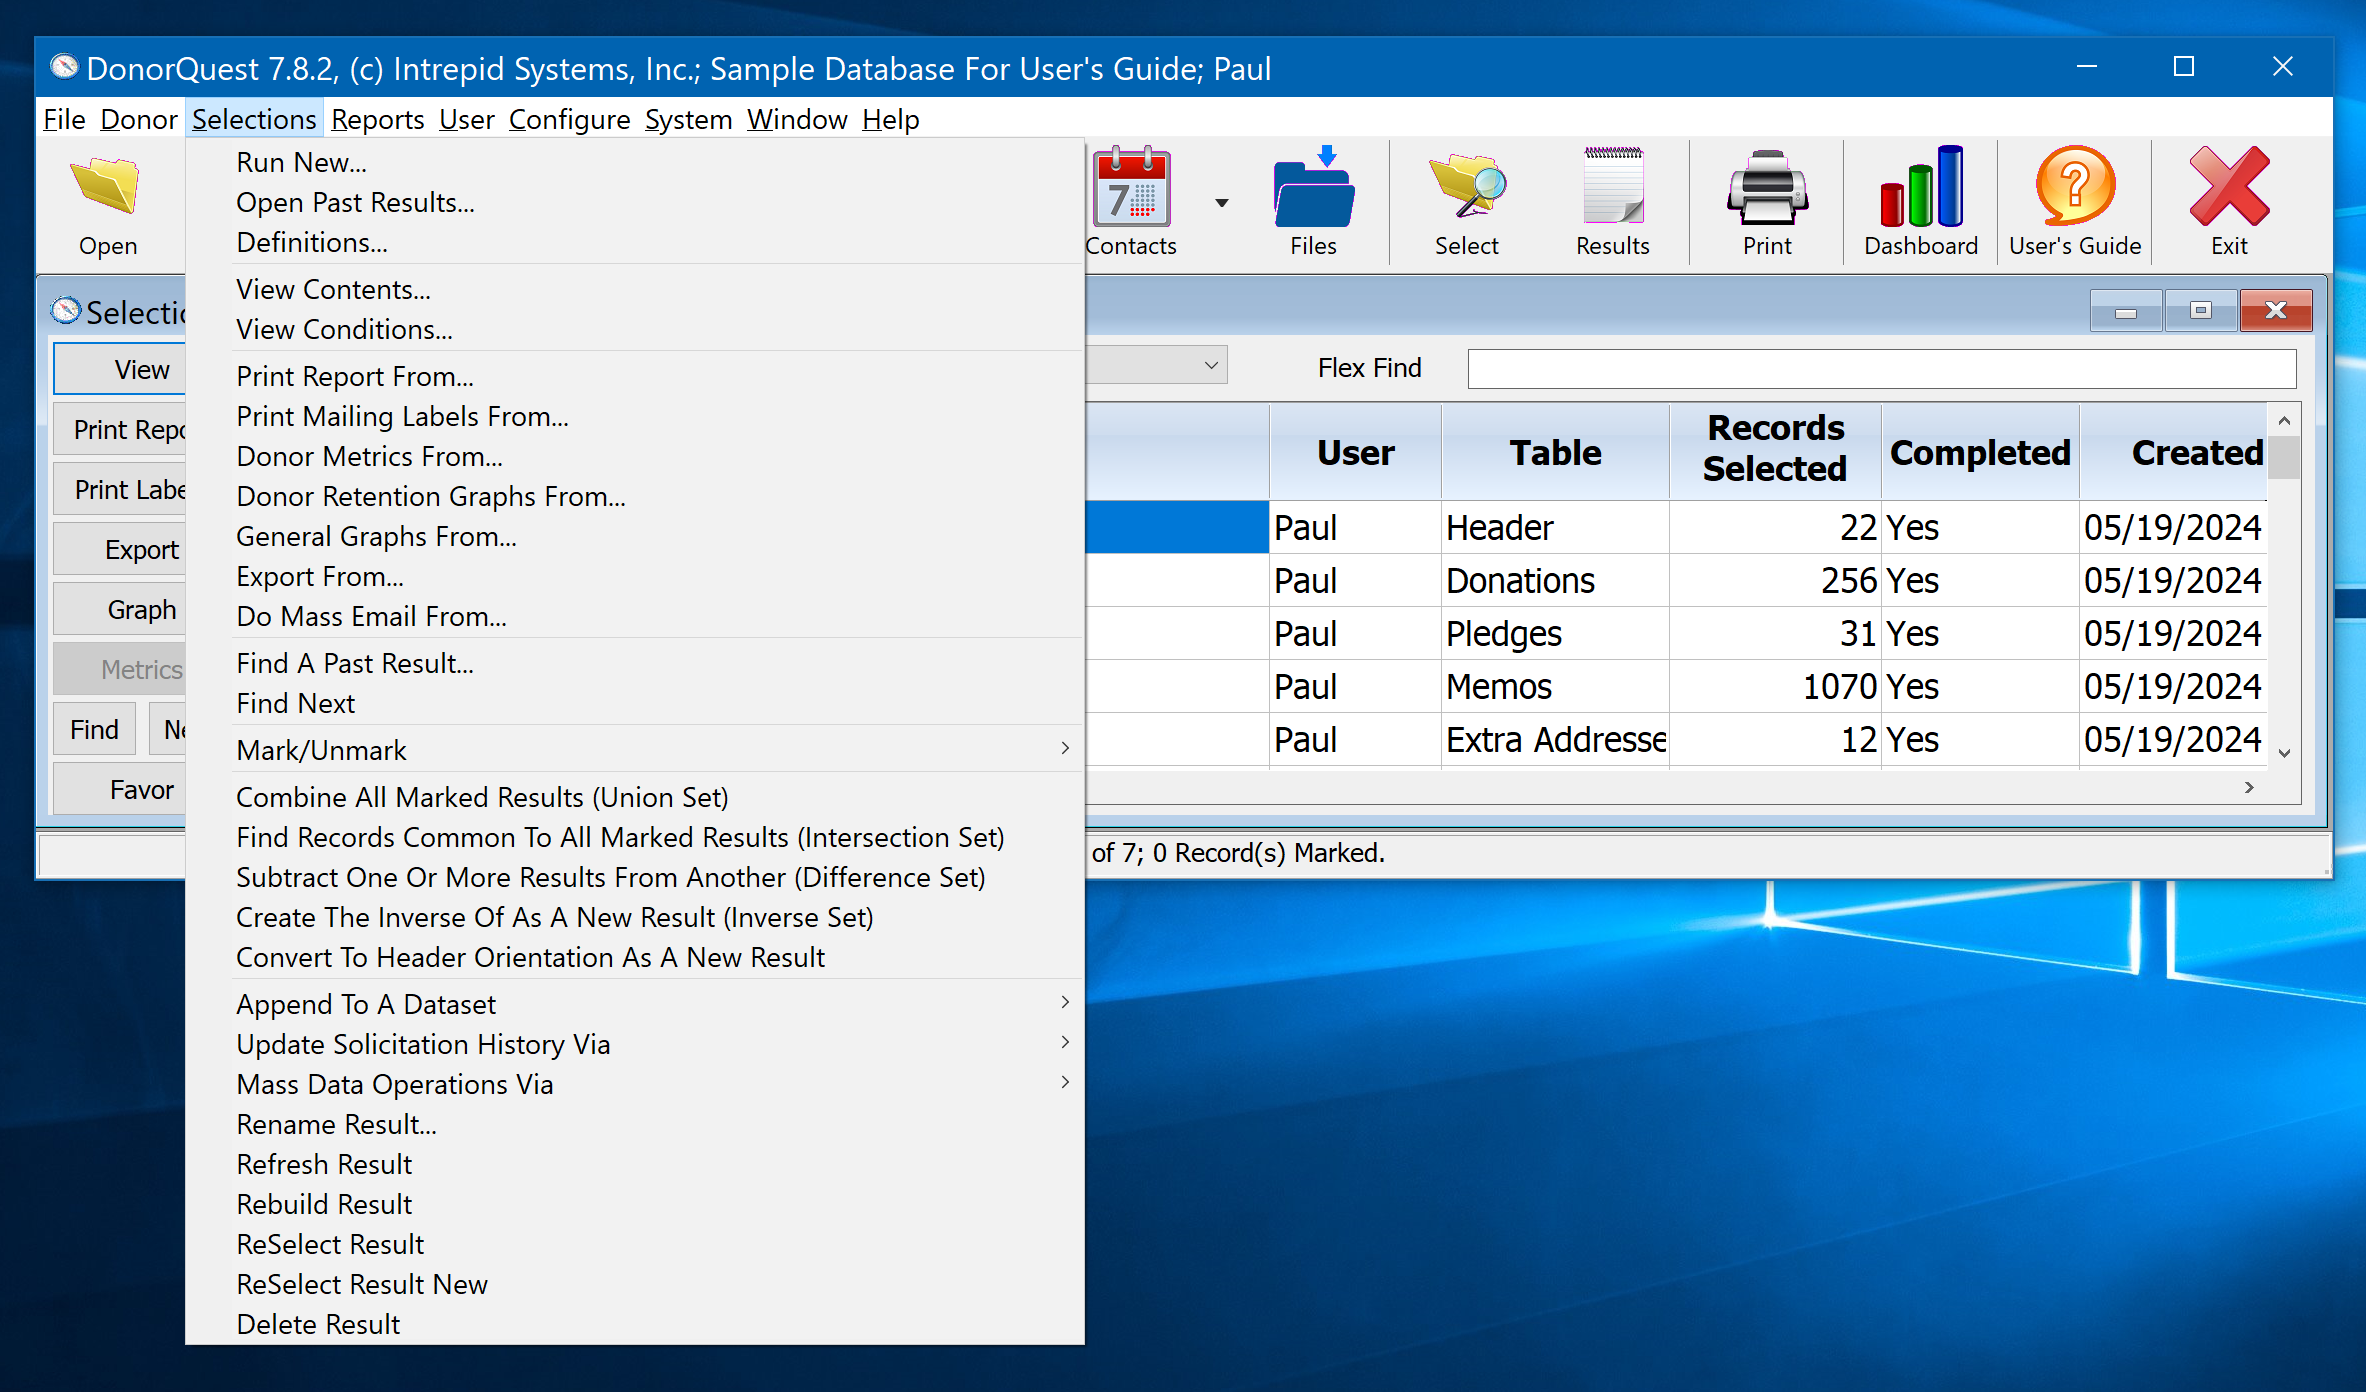Choose Find Records Common (Intersection Set)
The height and width of the screenshot is (1392, 2366).
coord(635,837)
